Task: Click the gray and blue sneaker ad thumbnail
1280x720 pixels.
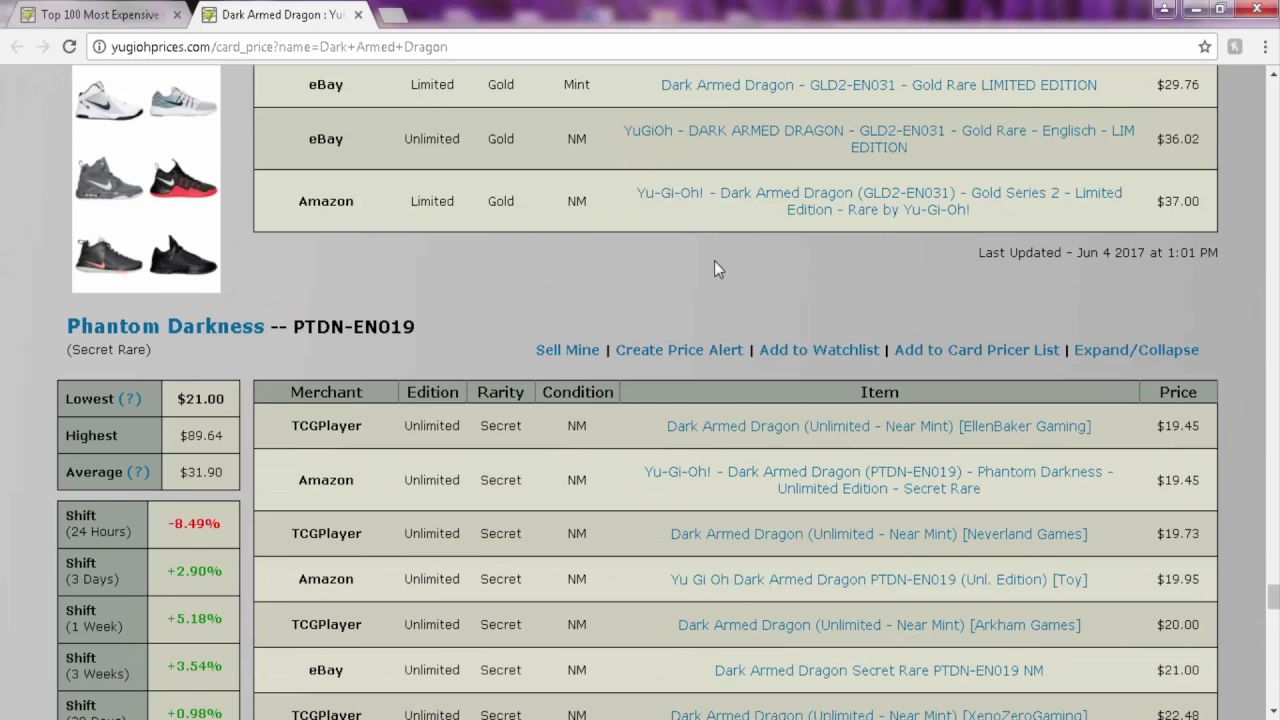Action: pyautogui.click(x=183, y=102)
